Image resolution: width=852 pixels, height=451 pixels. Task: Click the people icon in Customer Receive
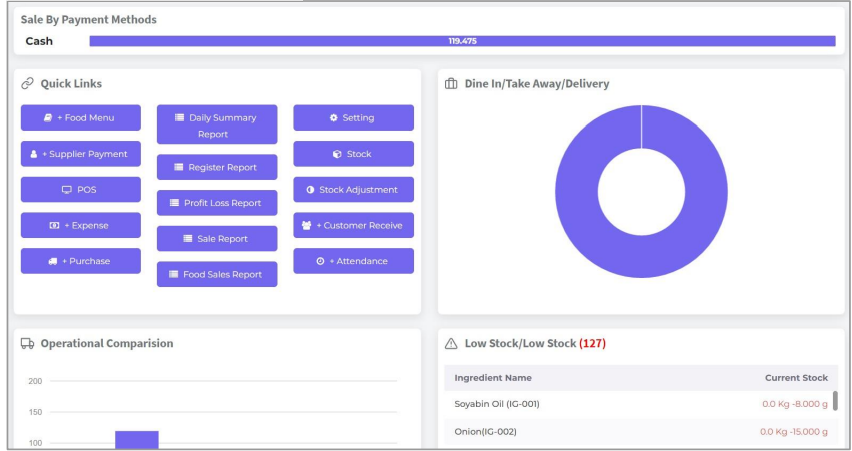306,225
